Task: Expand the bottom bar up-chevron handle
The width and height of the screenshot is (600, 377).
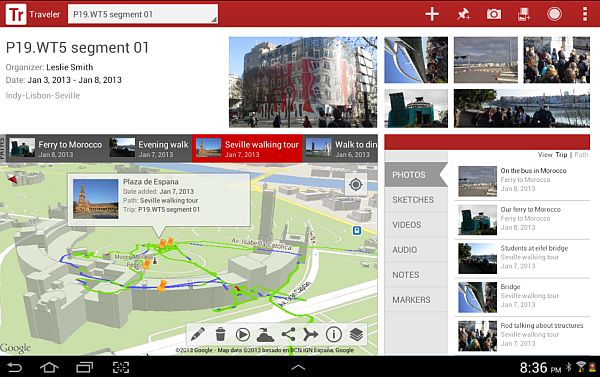Action: [x=298, y=367]
